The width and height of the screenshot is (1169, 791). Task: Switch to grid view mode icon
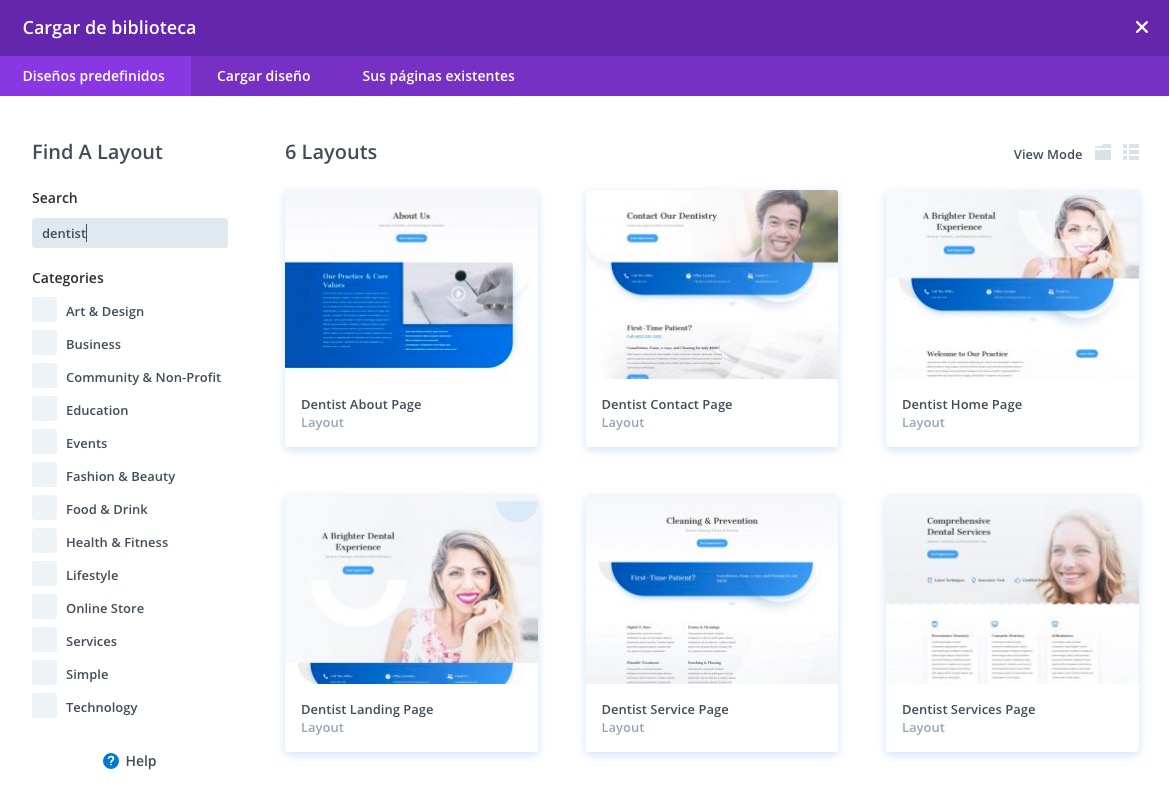coord(1103,153)
